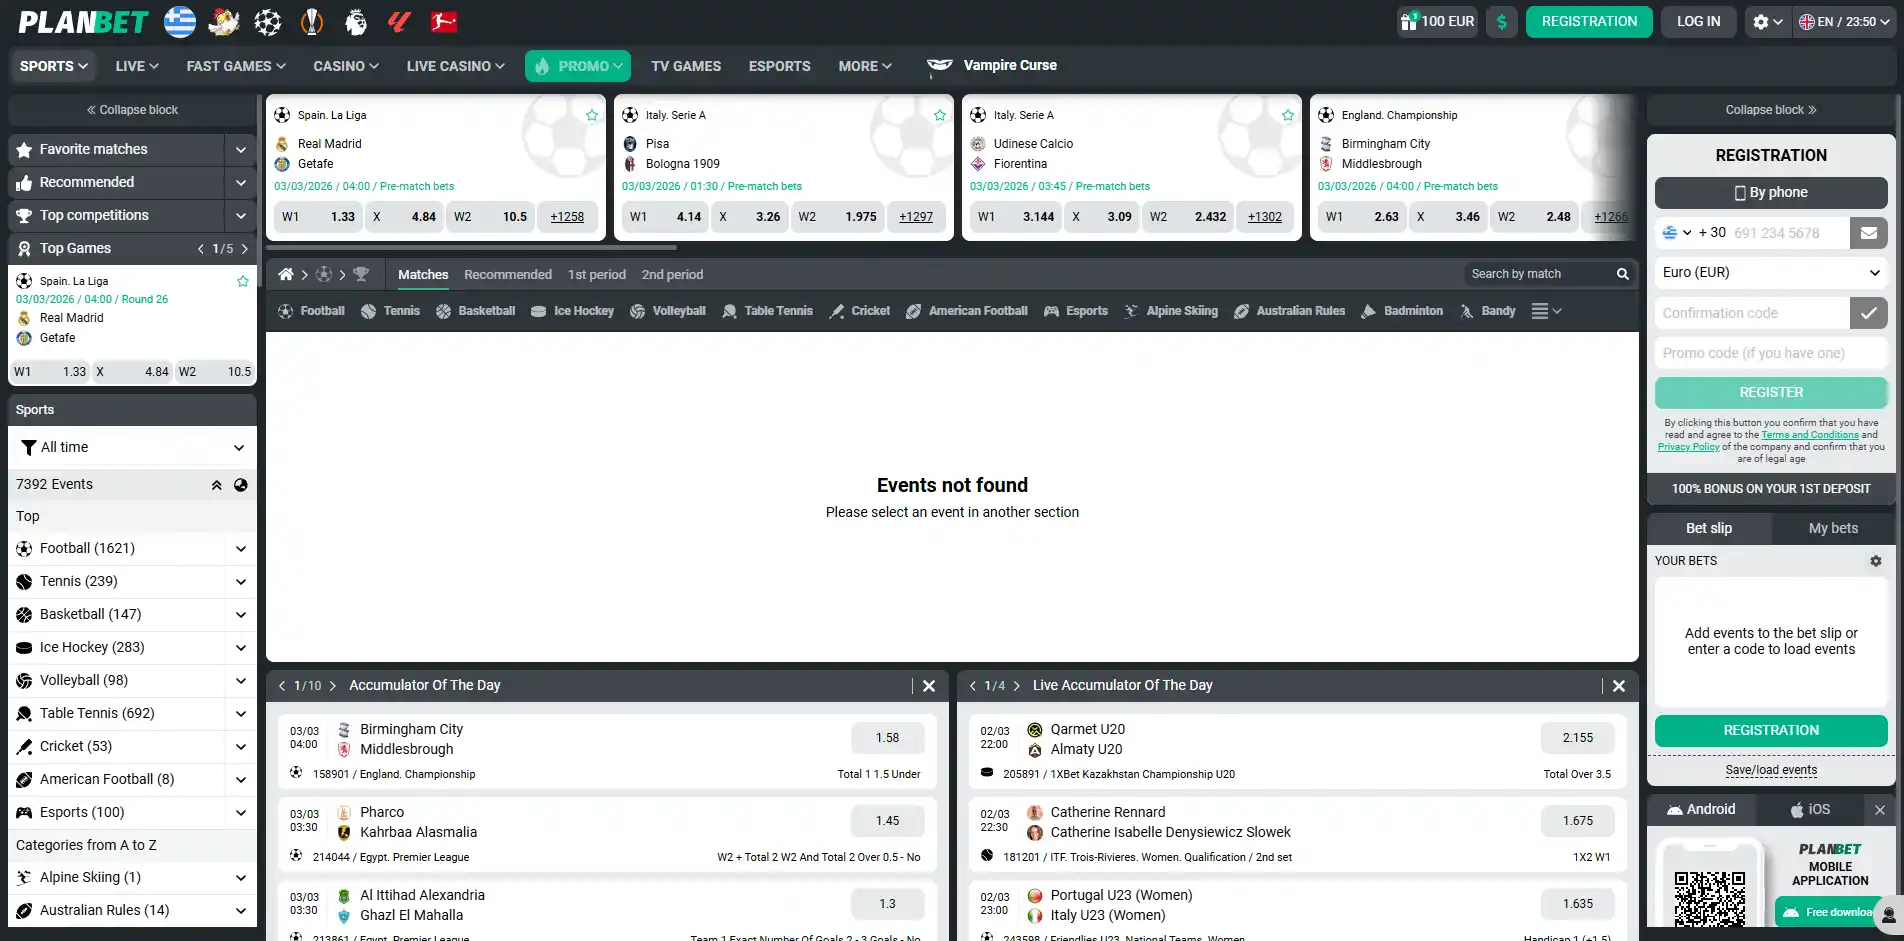Click the REGISTER button in form
1904x941 pixels.
click(1771, 393)
